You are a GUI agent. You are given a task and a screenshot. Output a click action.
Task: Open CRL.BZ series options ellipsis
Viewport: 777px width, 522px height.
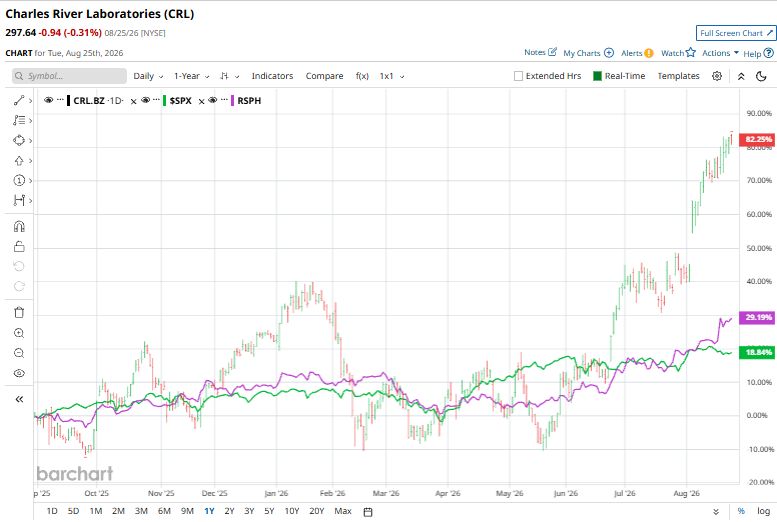coord(60,100)
